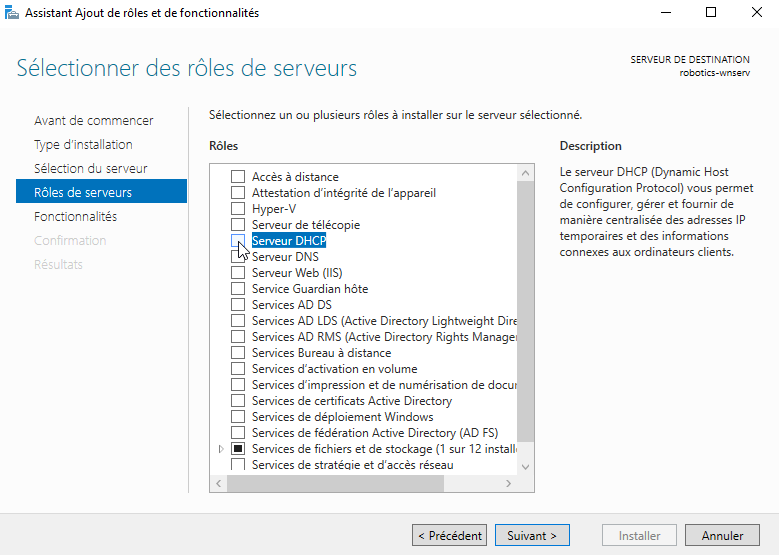This screenshot has height=555, width=779.
Task: Open the Avant de commencer page
Action: [93, 121]
